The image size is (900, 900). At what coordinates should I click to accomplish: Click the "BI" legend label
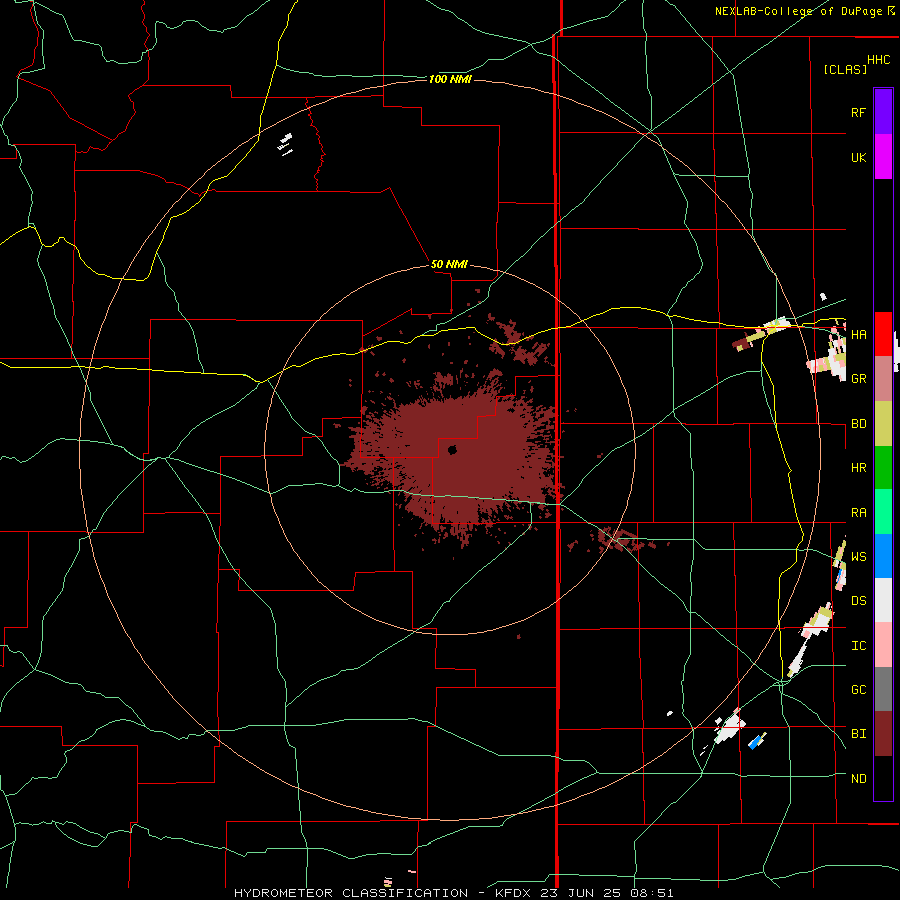pyautogui.click(x=858, y=734)
